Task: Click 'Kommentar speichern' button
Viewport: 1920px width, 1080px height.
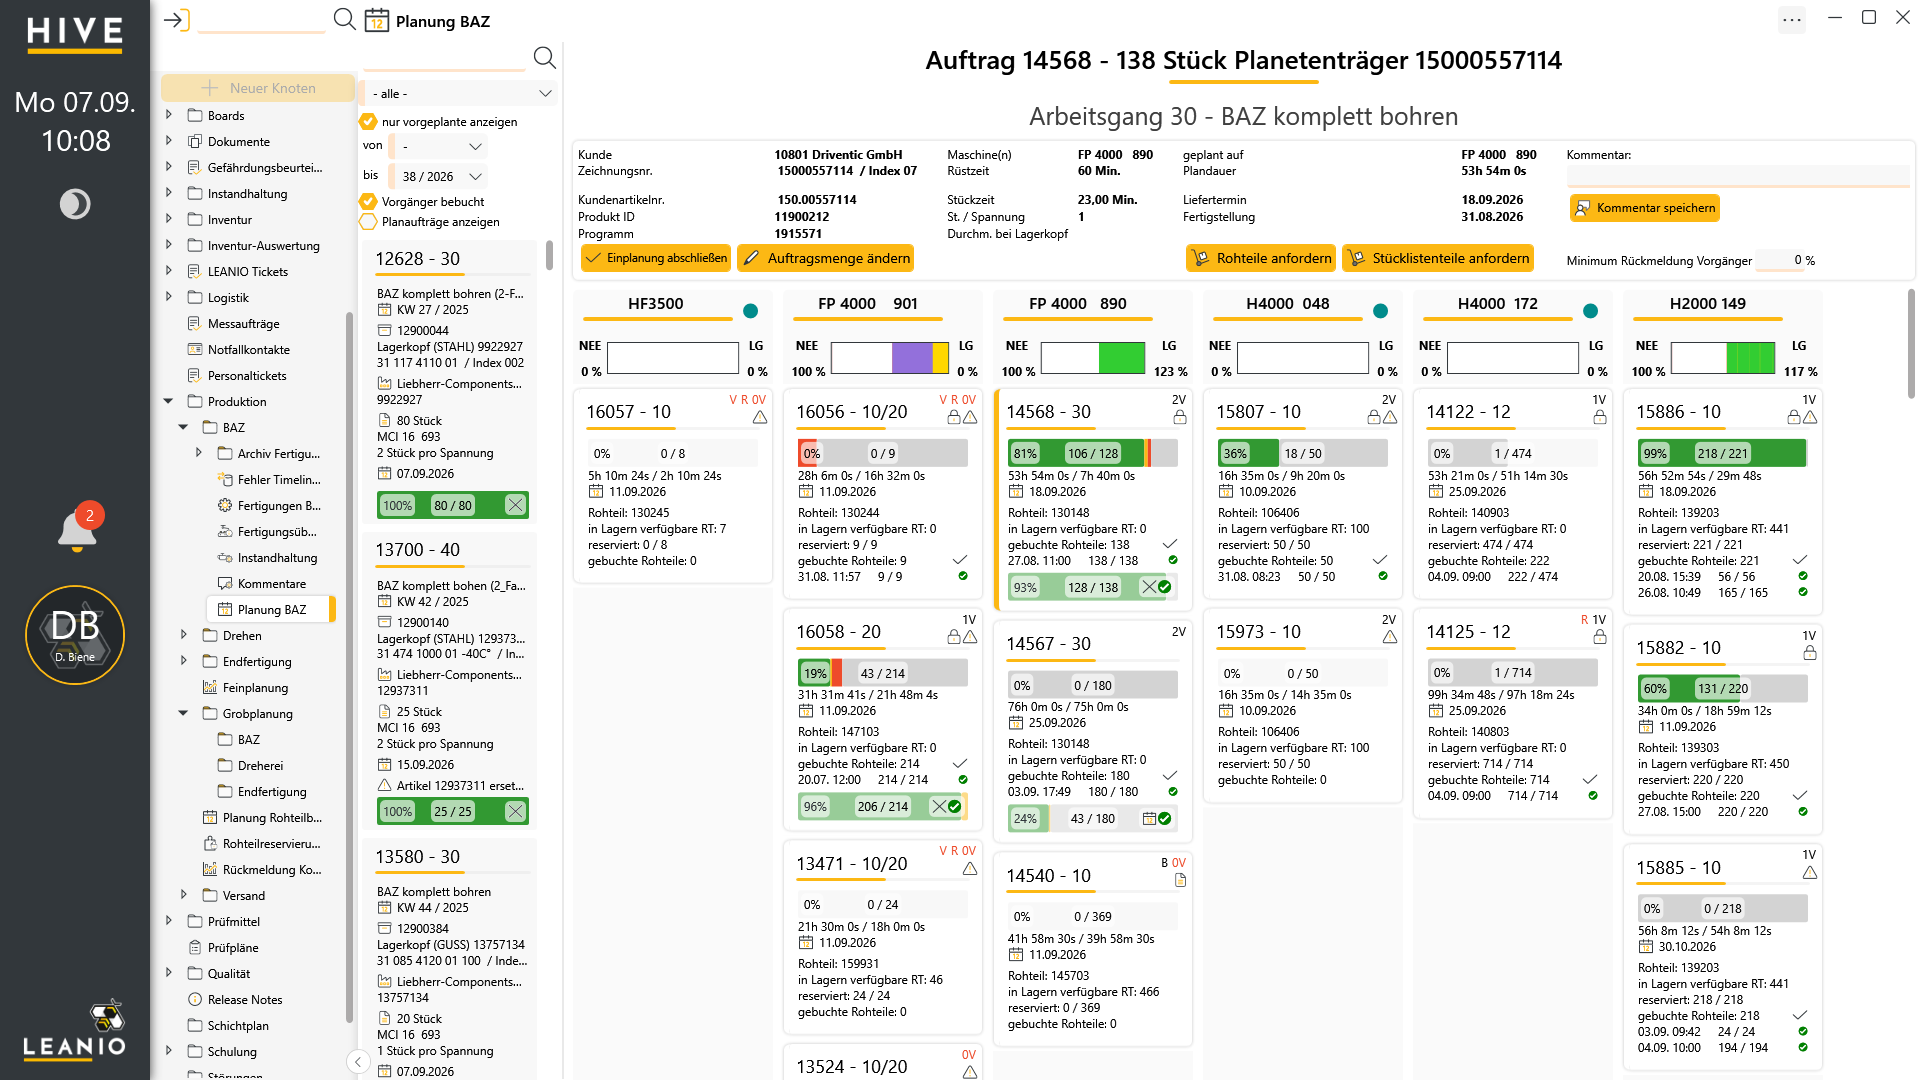Action: [x=1645, y=208]
